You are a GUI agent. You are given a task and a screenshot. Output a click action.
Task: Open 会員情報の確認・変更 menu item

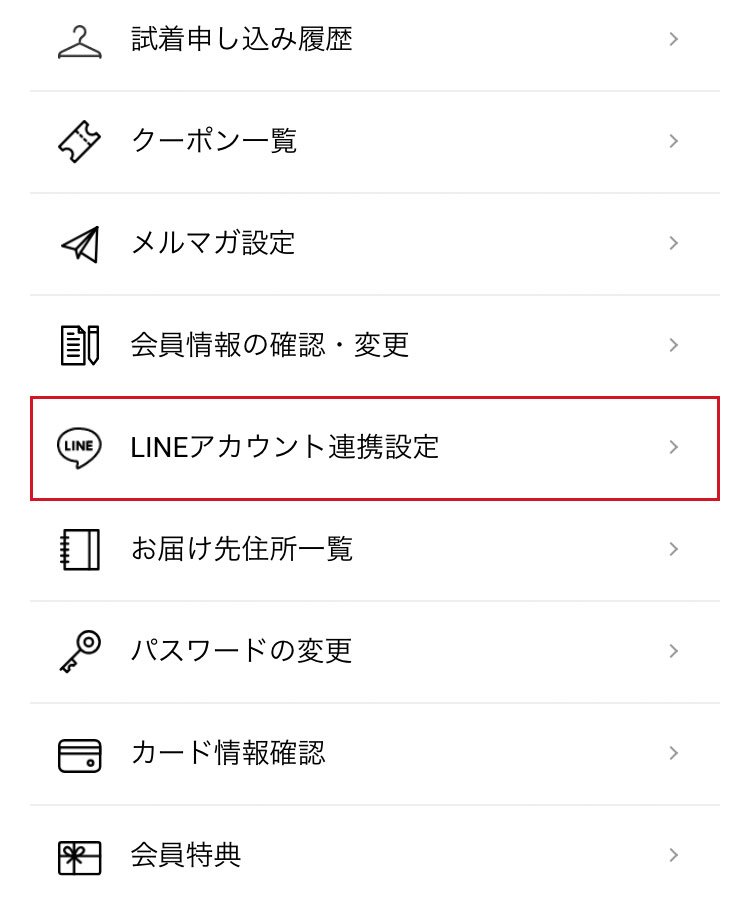click(x=270, y=345)
